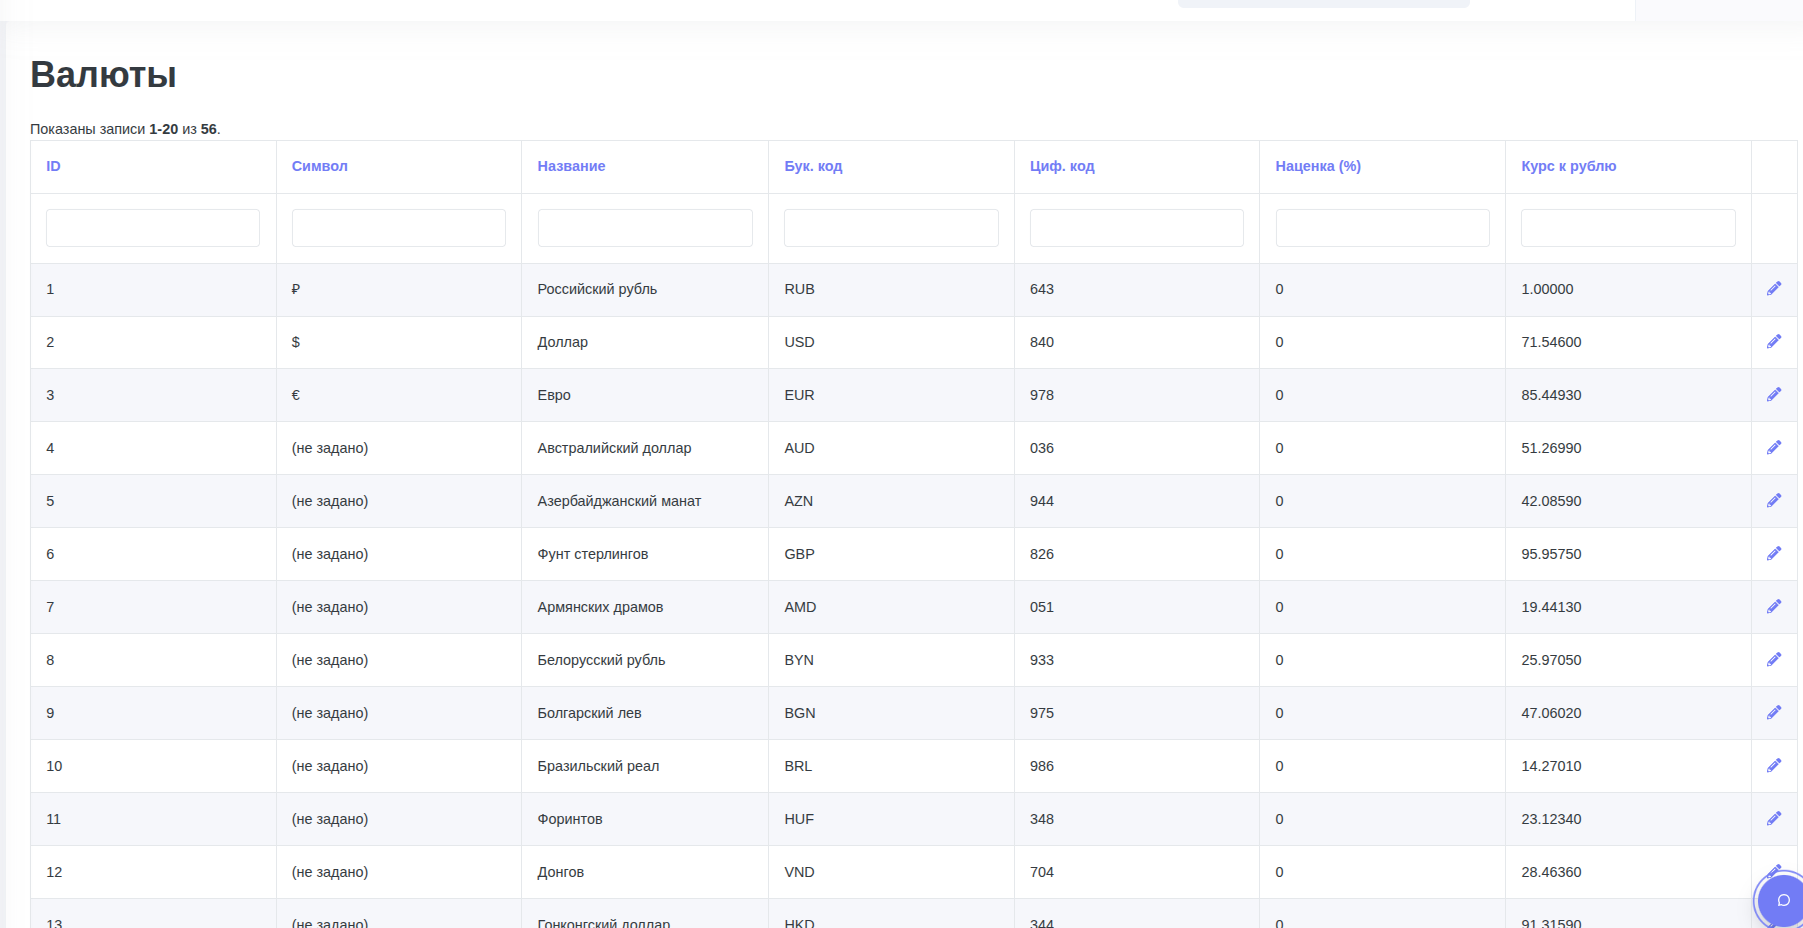Sort by Наценка (%) column

coord(1318,166)
